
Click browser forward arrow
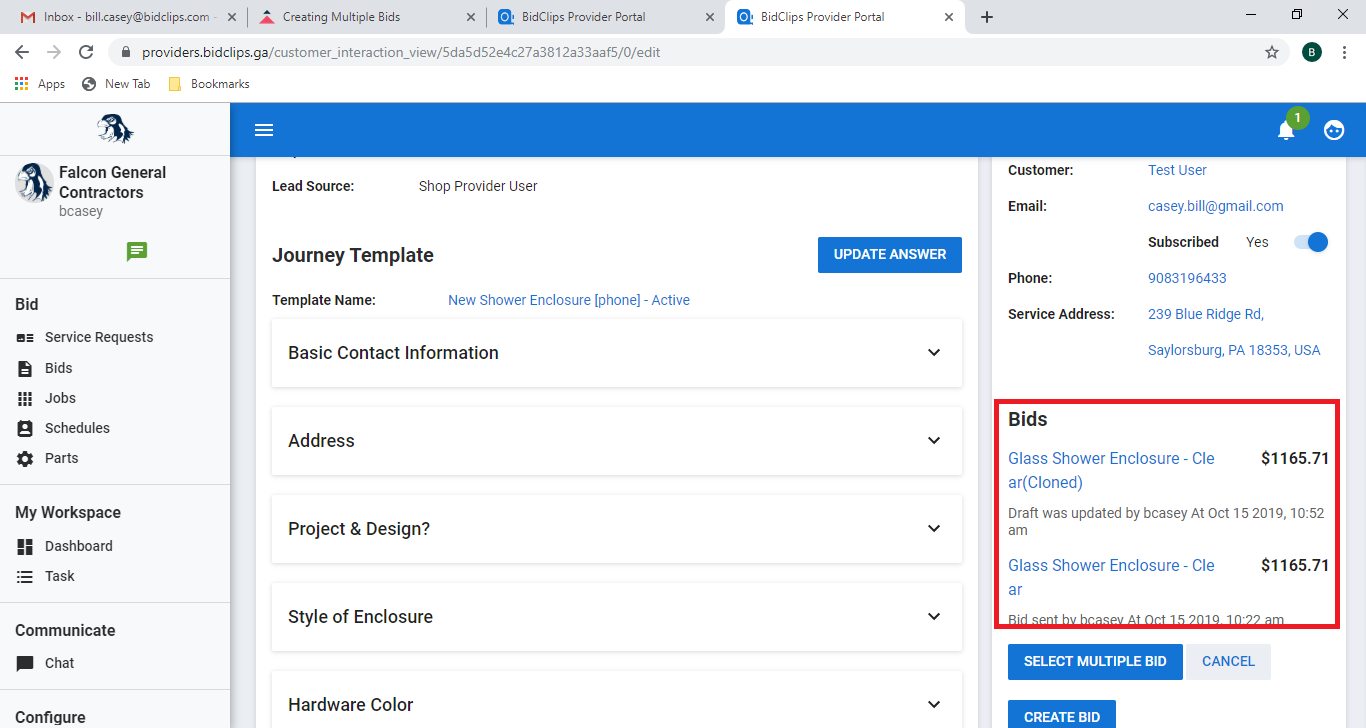pyautogui.click(x=54, y=52)
